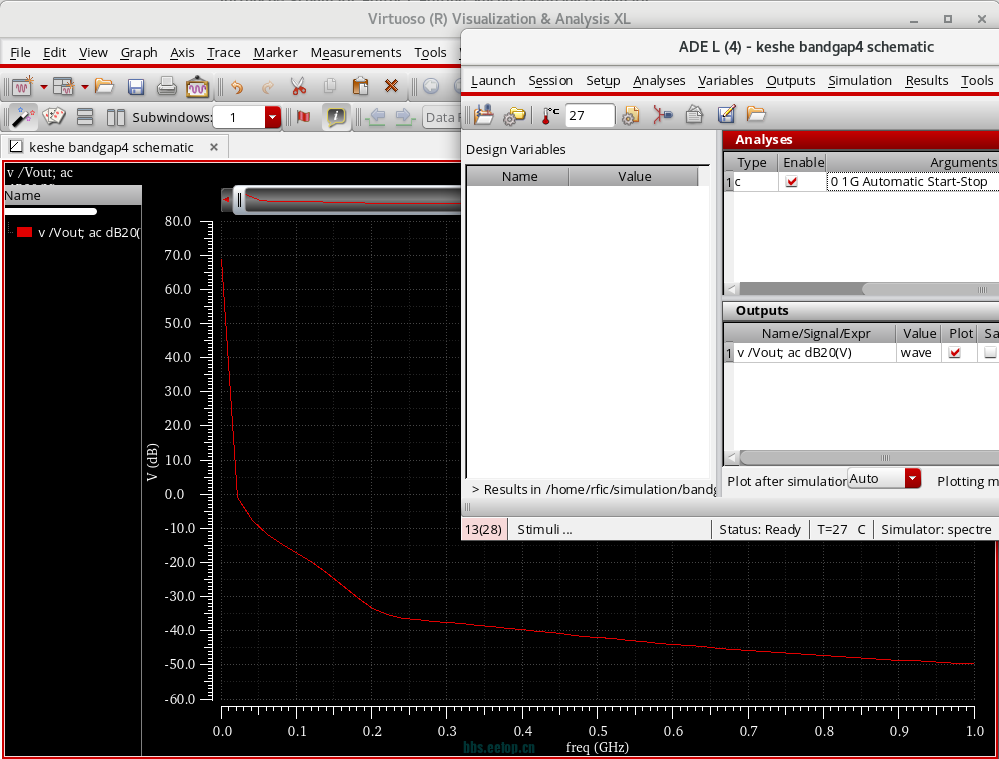999x759 pixels.
Task: Open the Measurements menu
Action: (x=356, y=52)
